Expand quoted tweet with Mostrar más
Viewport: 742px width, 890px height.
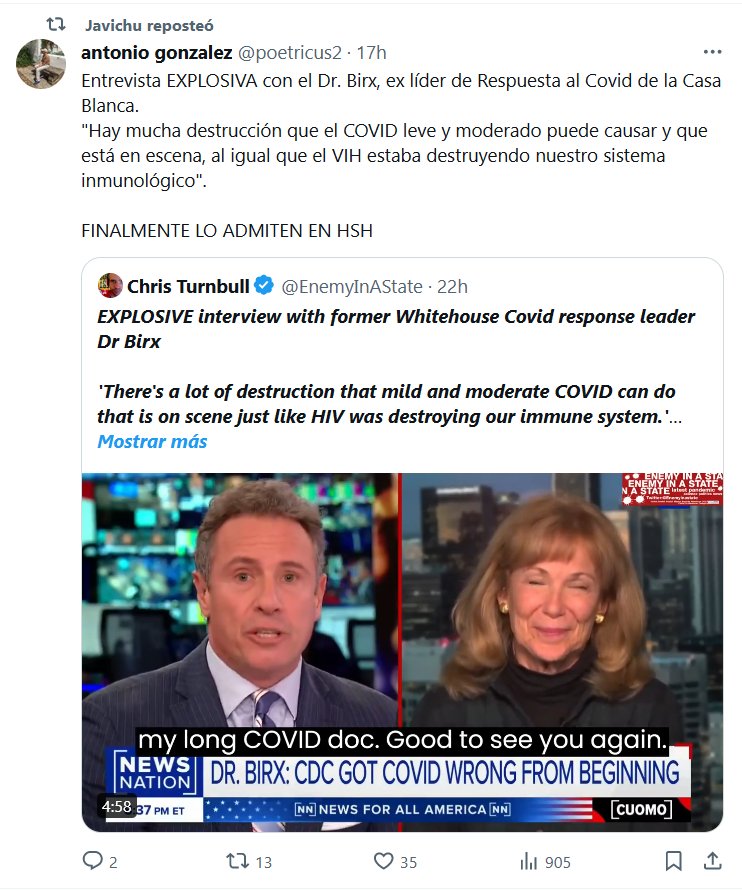(x=152, y=442)
